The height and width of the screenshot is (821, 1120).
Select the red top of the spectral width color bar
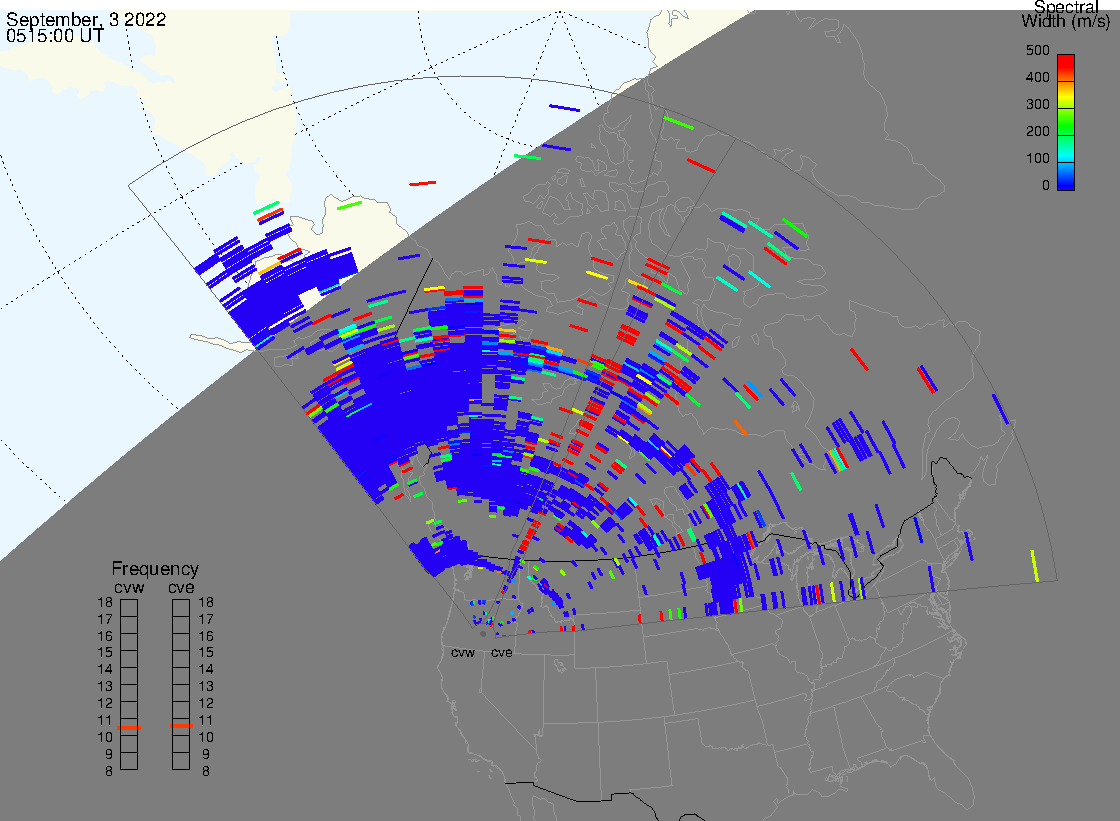[1066, 66]
